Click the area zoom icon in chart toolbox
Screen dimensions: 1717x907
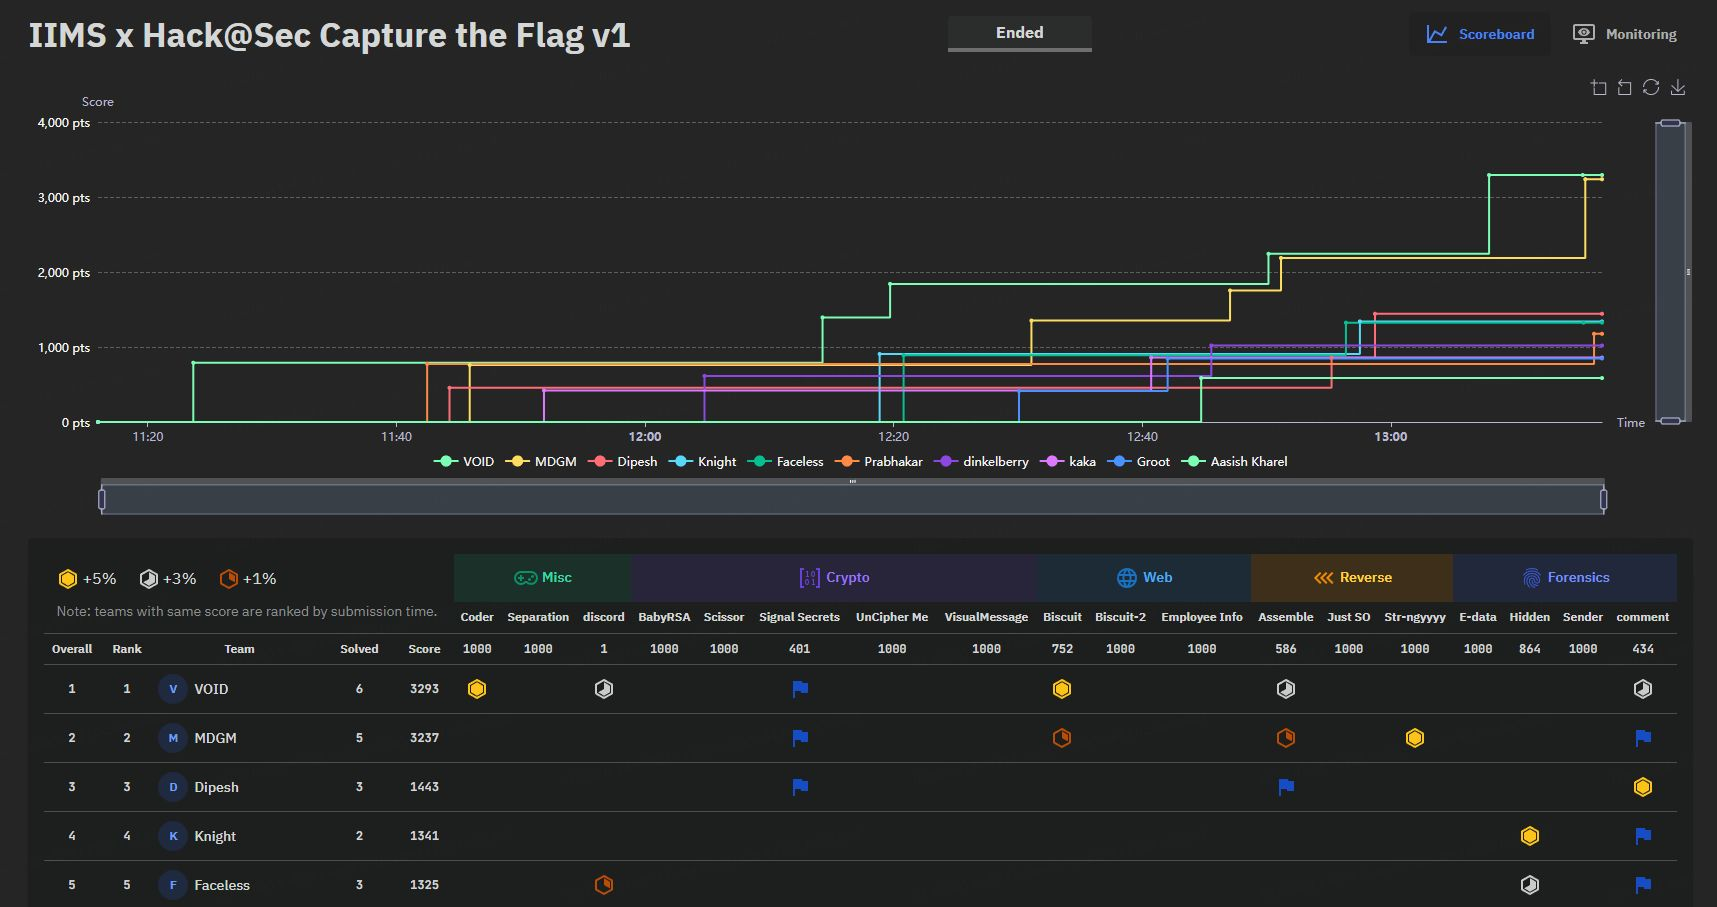(x=1598, y=88)
